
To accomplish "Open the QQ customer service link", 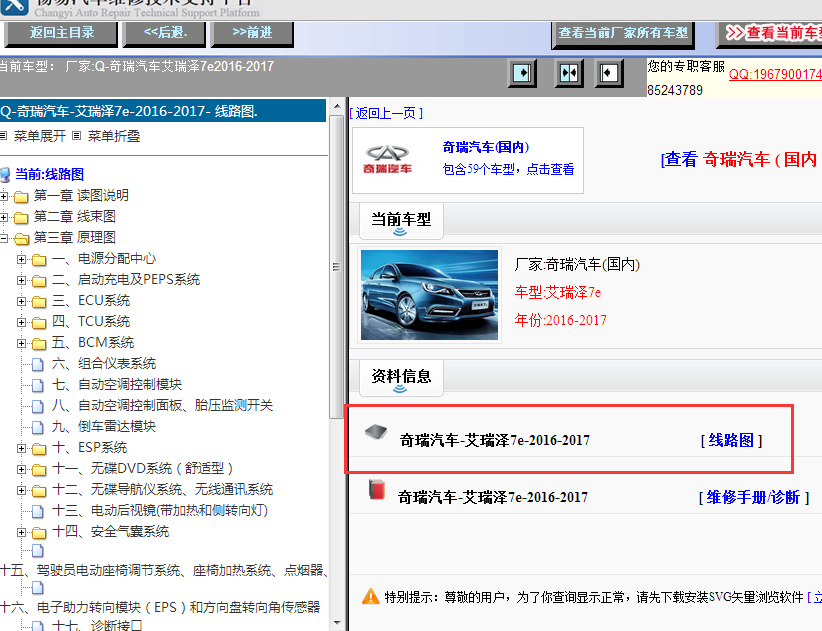I will [x=775, y=74].
